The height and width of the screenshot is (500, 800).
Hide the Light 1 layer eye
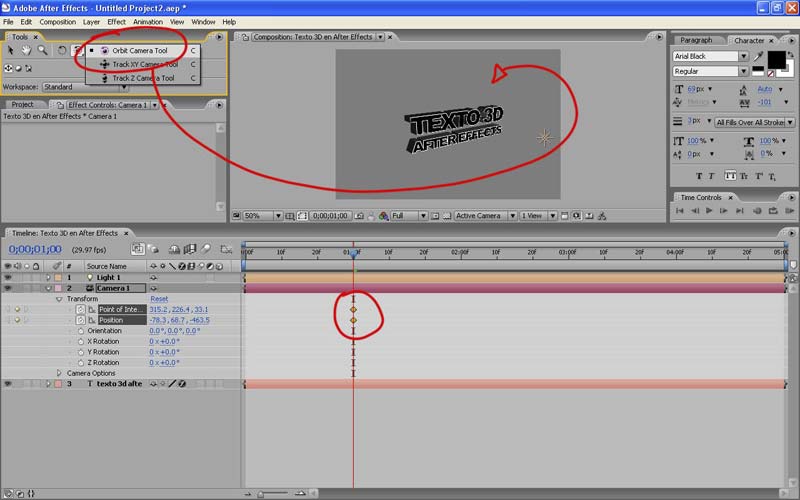point(8,278)
